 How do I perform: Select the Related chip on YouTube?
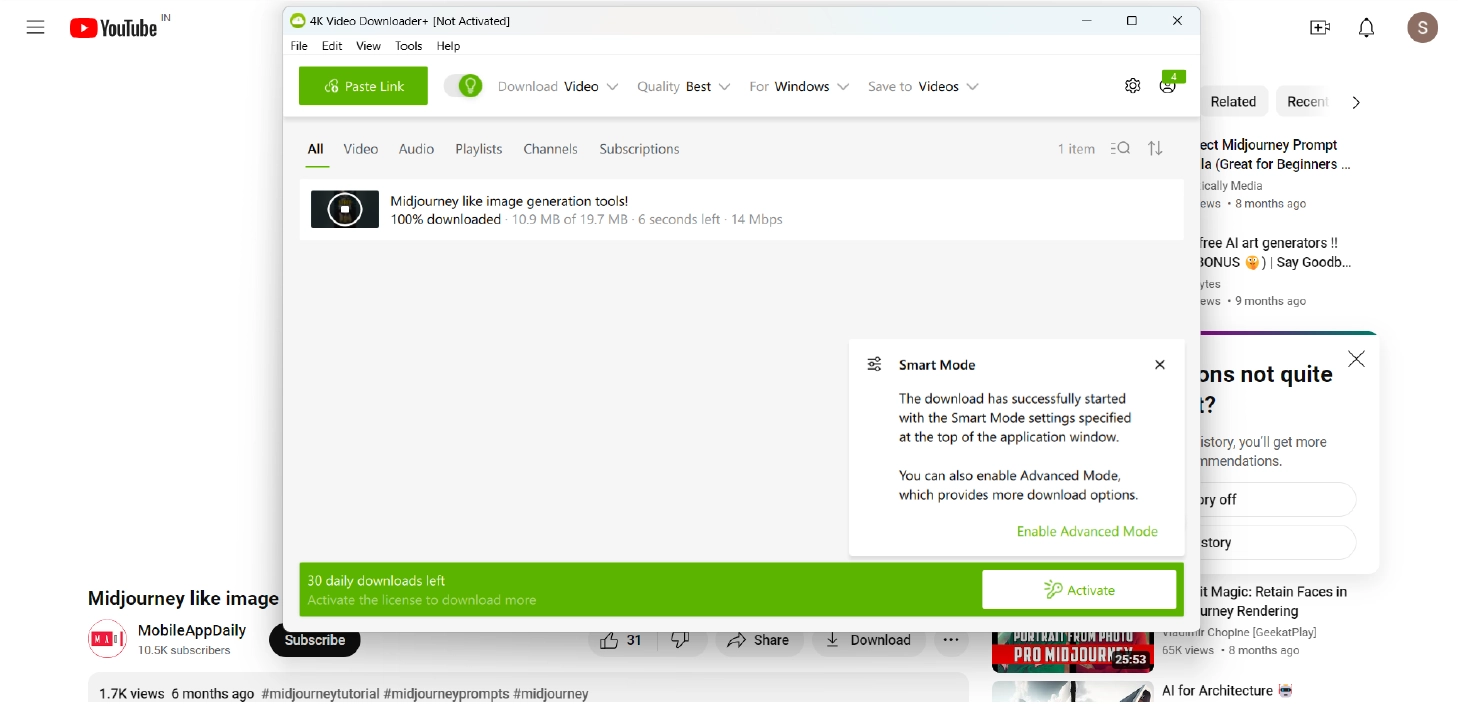click(x=1232, y=102)
